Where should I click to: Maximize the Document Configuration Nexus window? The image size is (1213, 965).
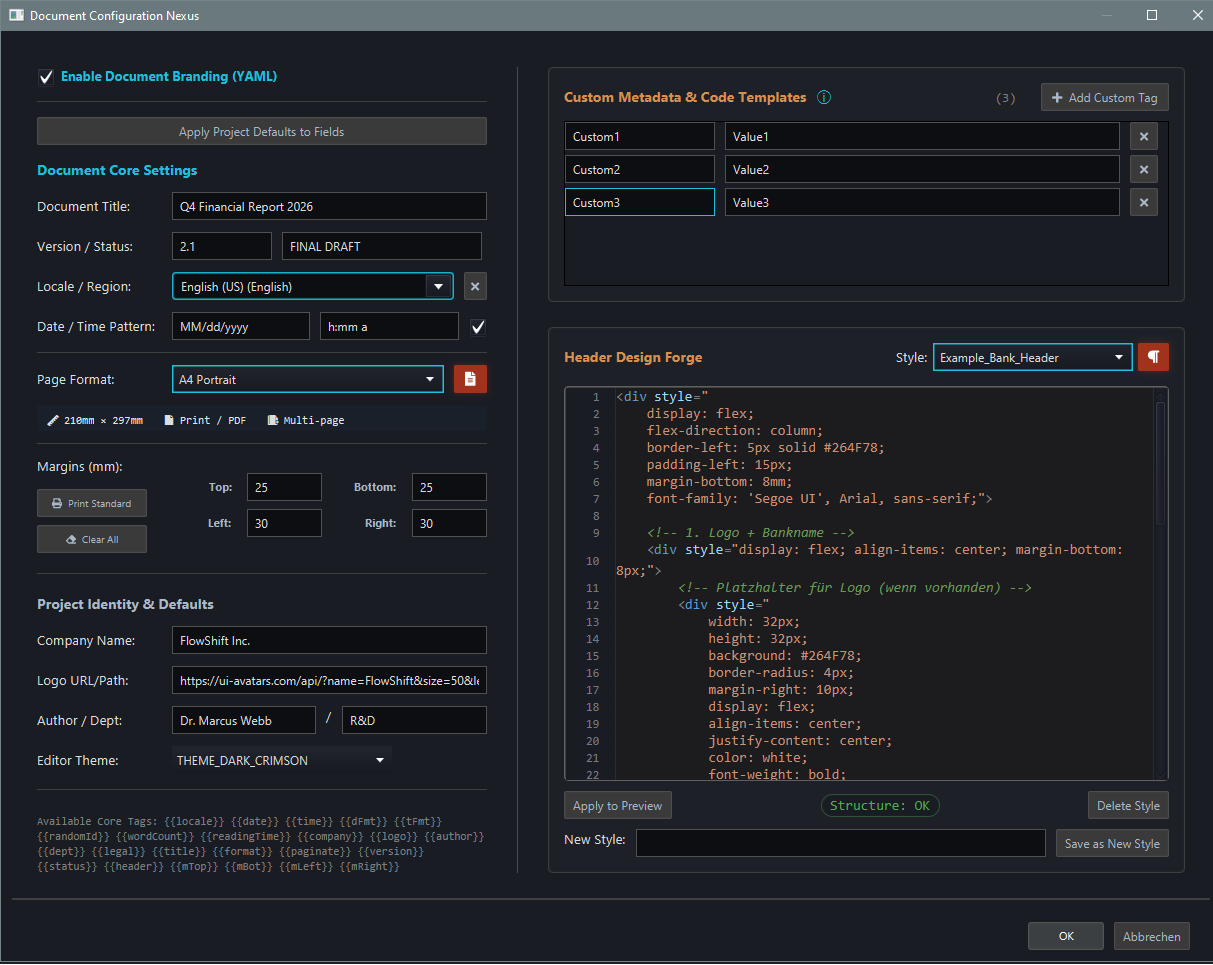(x=1152, y=15)
